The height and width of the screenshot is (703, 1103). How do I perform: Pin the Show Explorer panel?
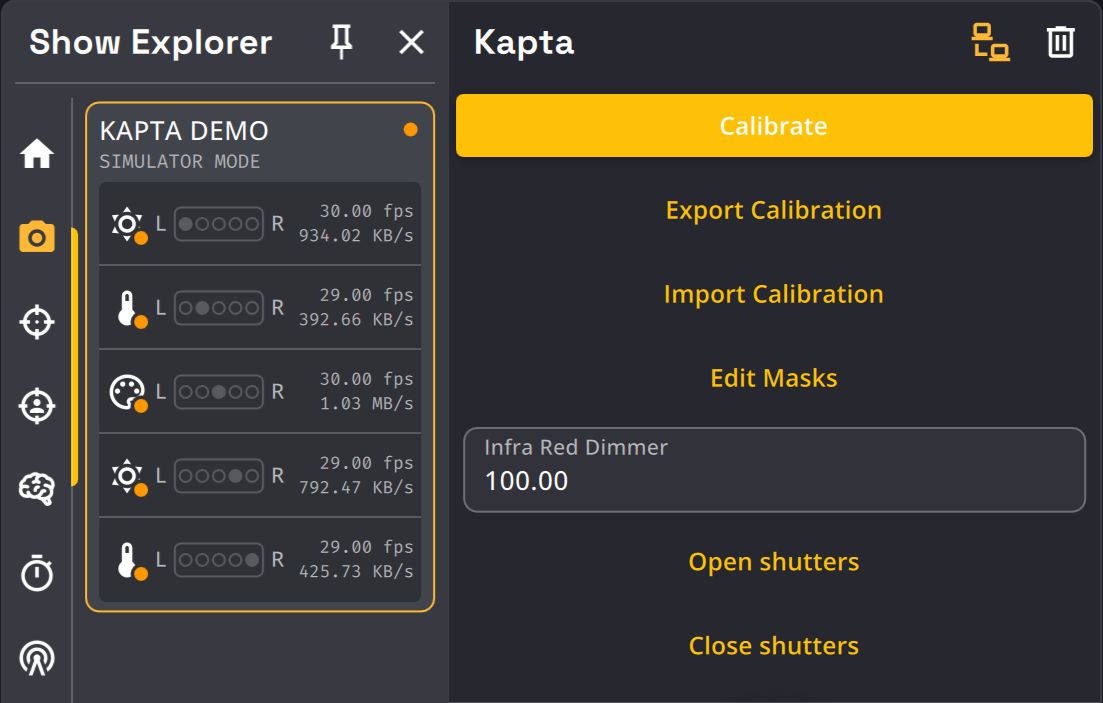pyautogui.click(x=342, y=42)
